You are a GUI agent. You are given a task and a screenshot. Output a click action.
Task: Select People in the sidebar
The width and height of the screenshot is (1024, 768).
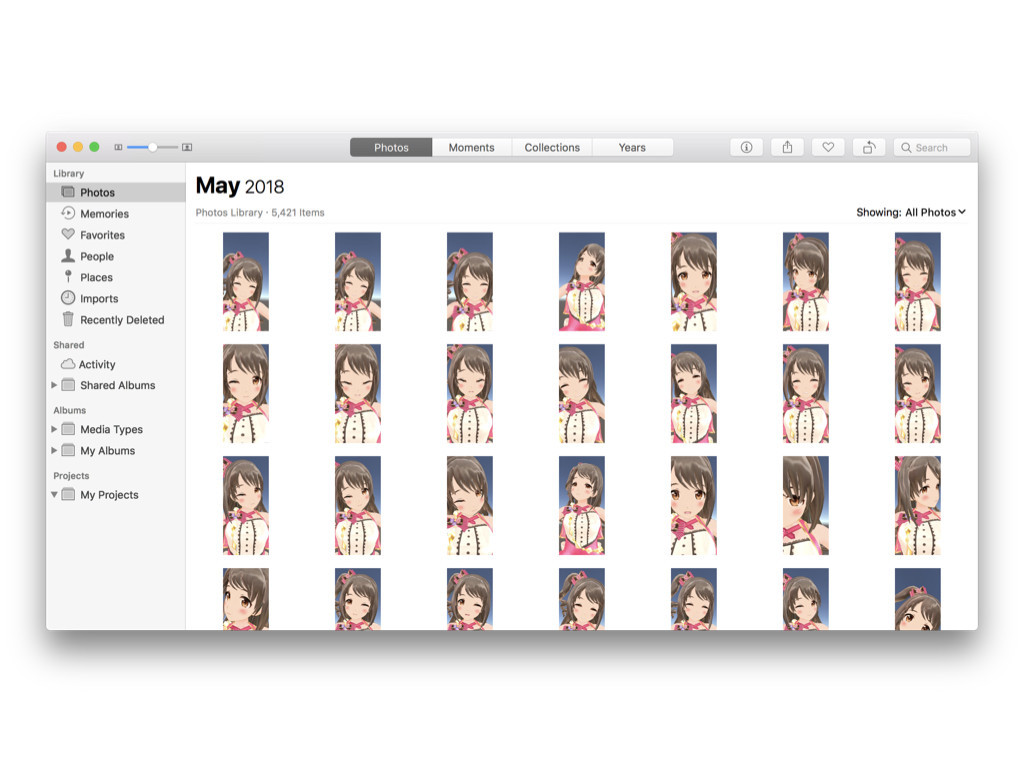click(97, 257)
